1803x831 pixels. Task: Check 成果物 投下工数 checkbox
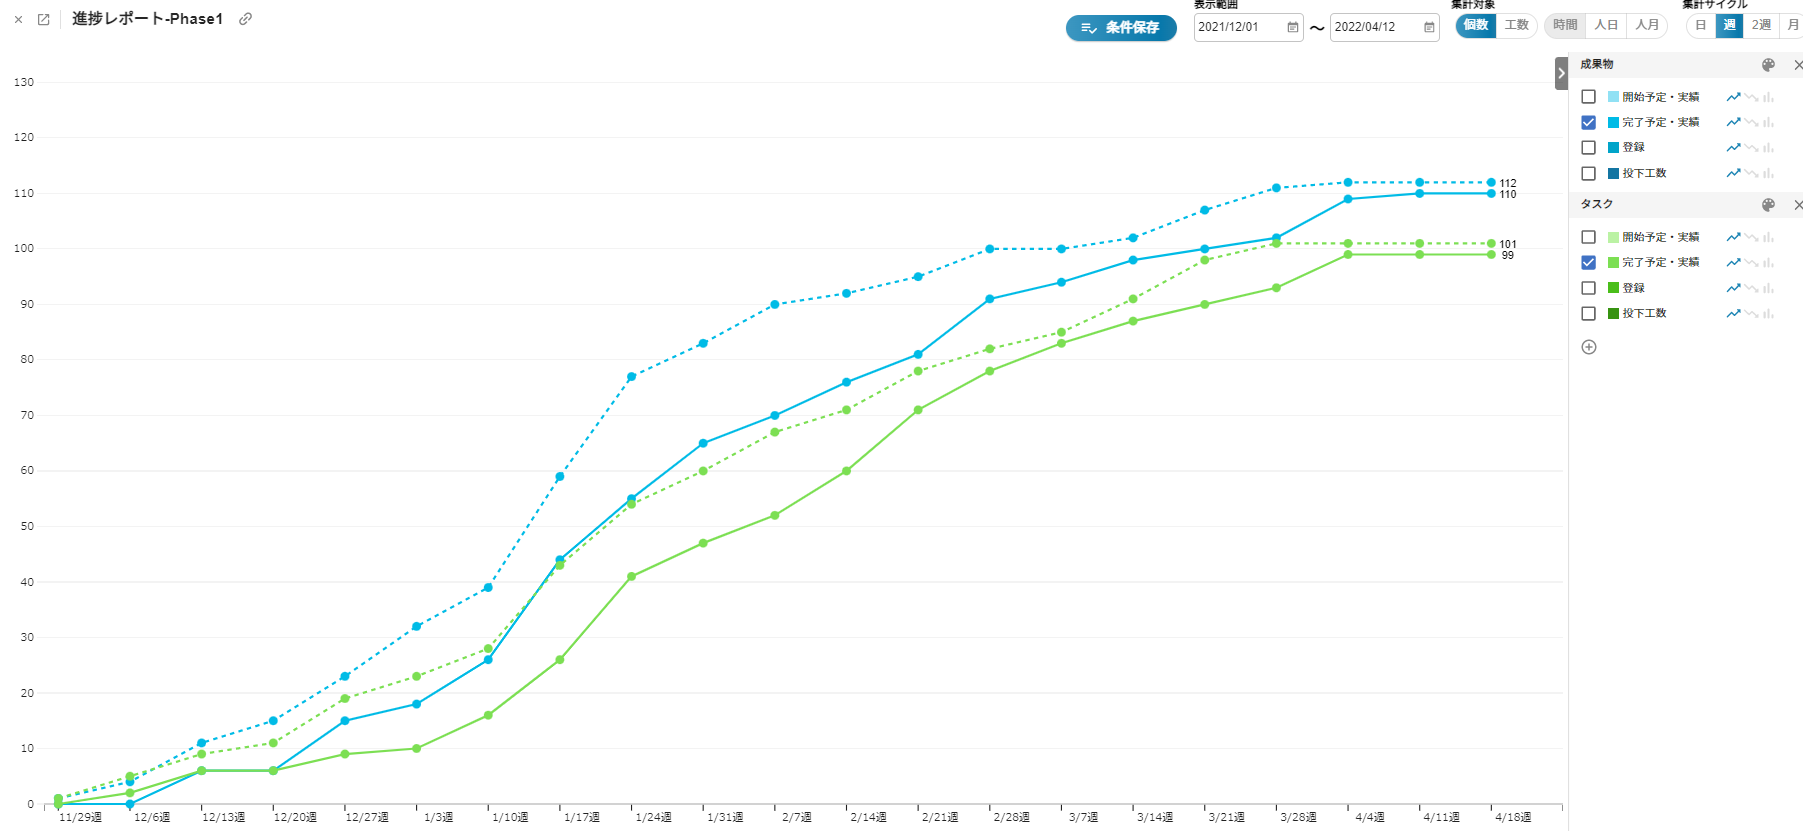1588,173
